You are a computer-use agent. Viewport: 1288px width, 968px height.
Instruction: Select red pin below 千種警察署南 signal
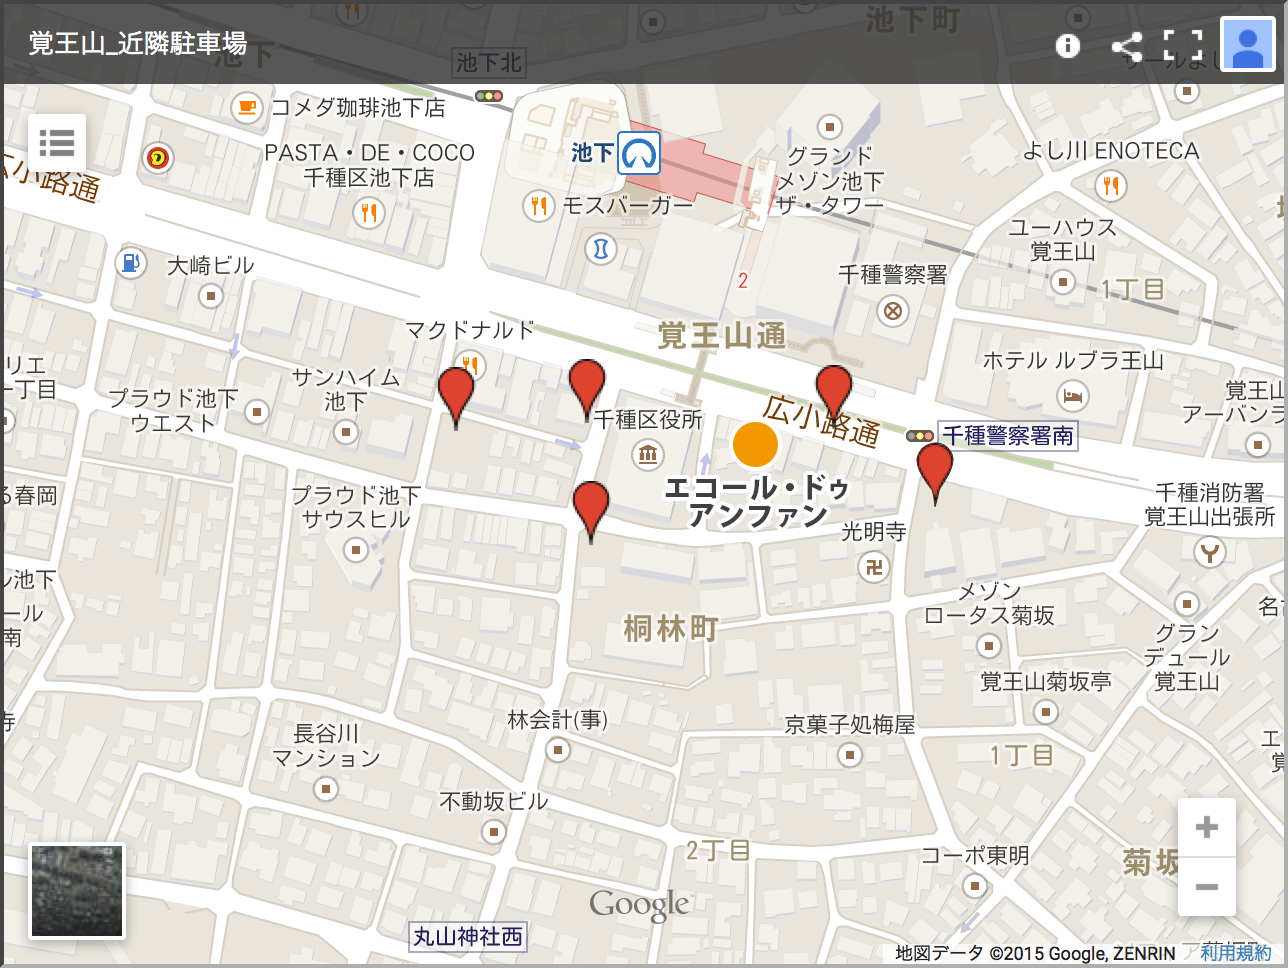(x=935, y=473)
